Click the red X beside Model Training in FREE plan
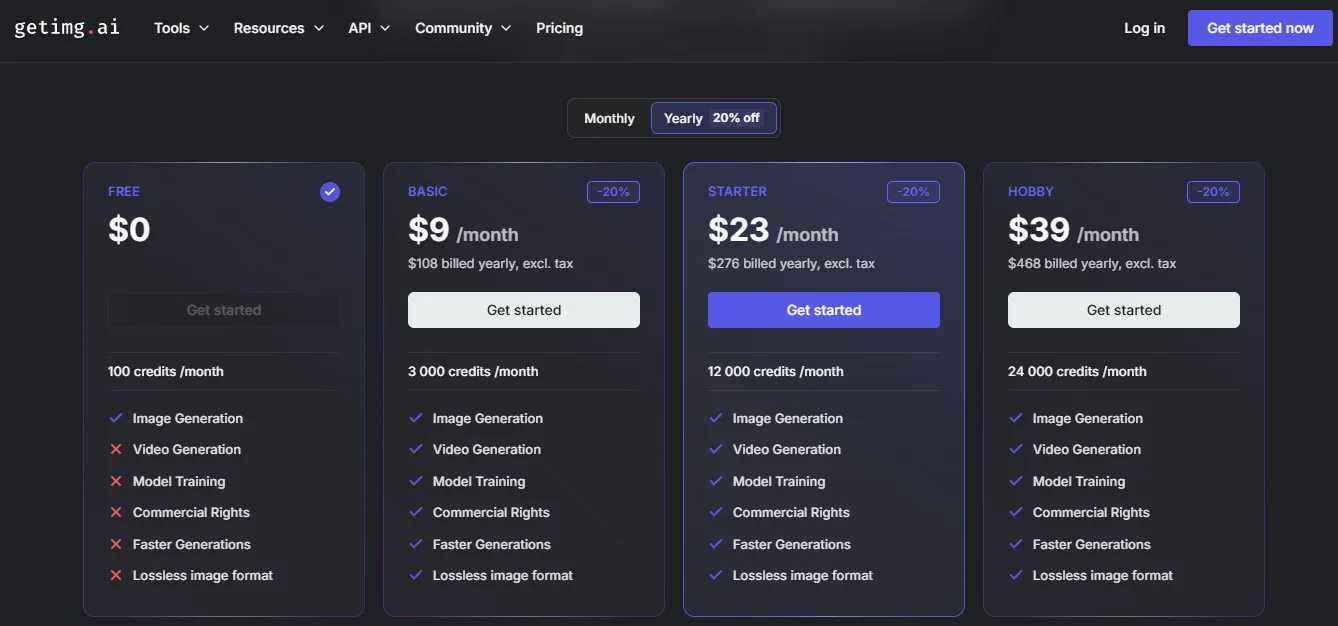Image resolution: width=1338 pixels, height=626 pixels. (114, 481)
